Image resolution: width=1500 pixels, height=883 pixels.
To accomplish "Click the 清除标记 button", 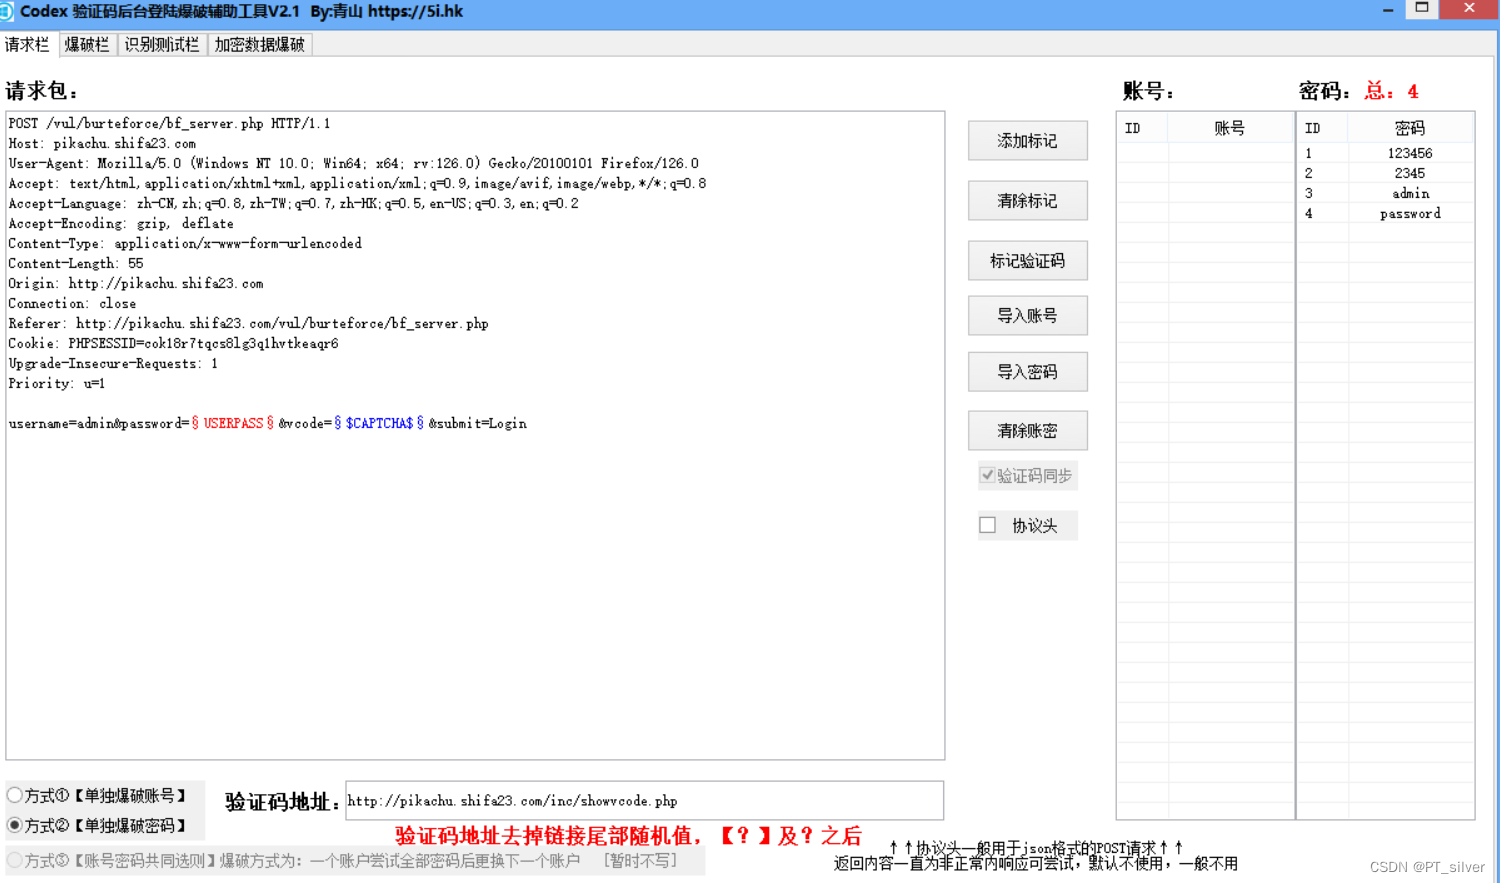I will point(1027,201).
